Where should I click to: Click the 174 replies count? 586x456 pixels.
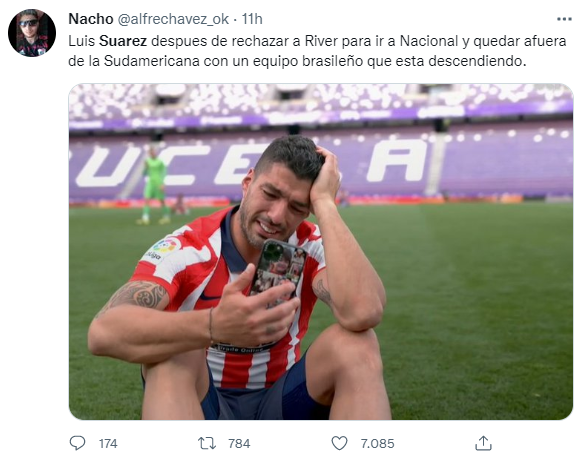tap(108, 444)
